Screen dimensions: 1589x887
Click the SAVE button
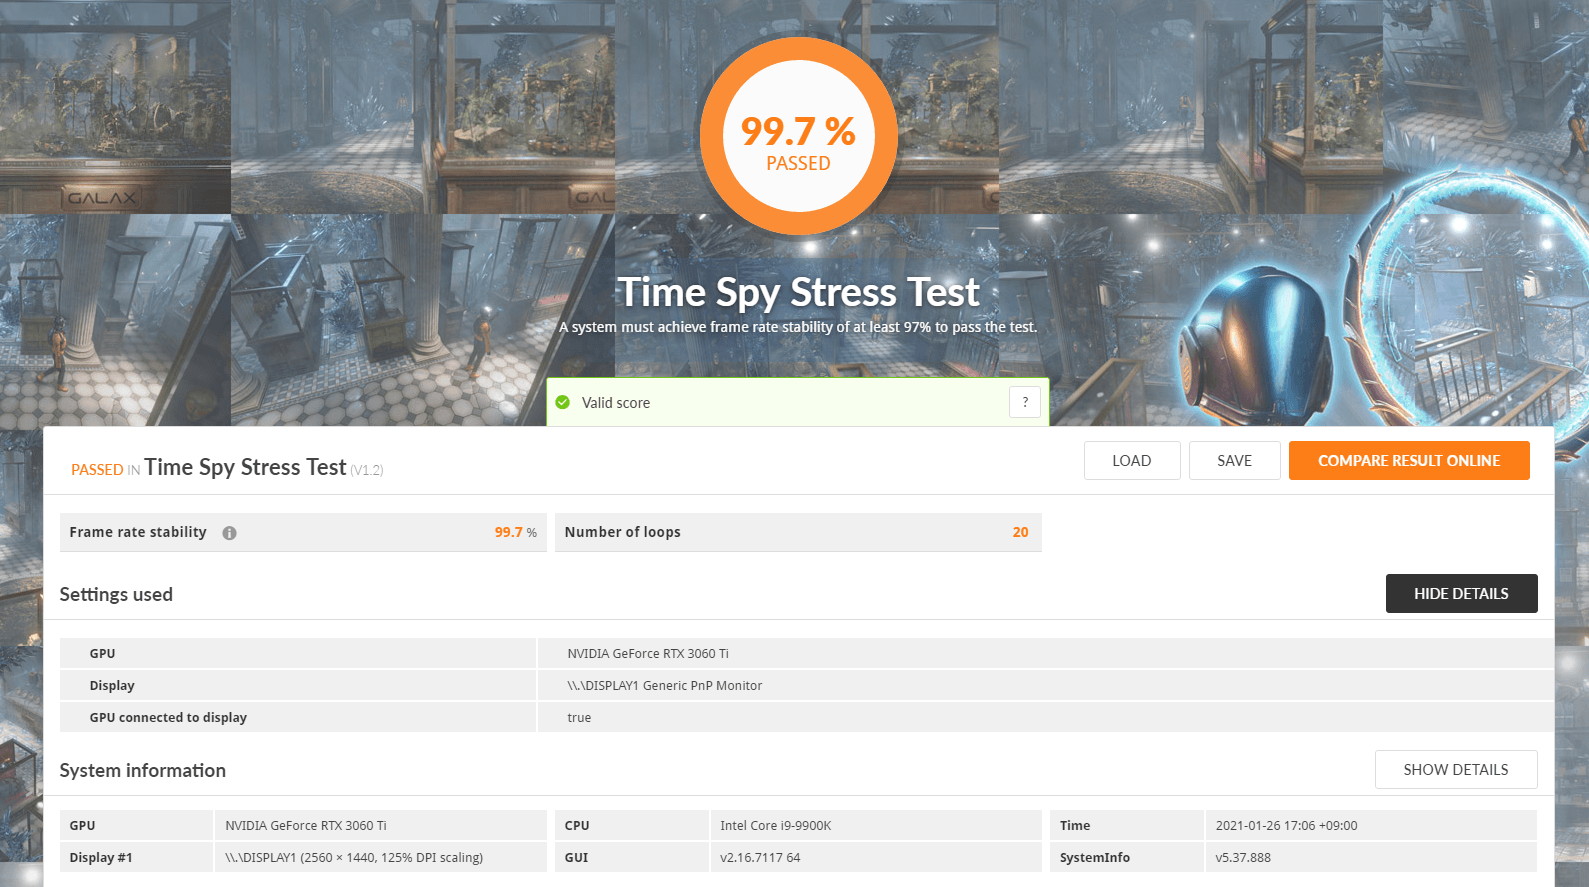coord(1234,461)
